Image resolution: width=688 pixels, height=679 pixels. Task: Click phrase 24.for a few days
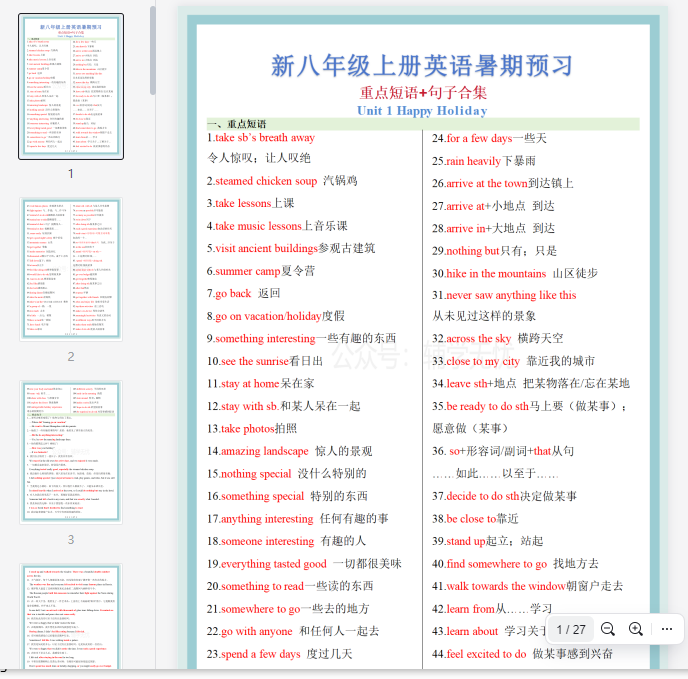[x=472, y=138]
